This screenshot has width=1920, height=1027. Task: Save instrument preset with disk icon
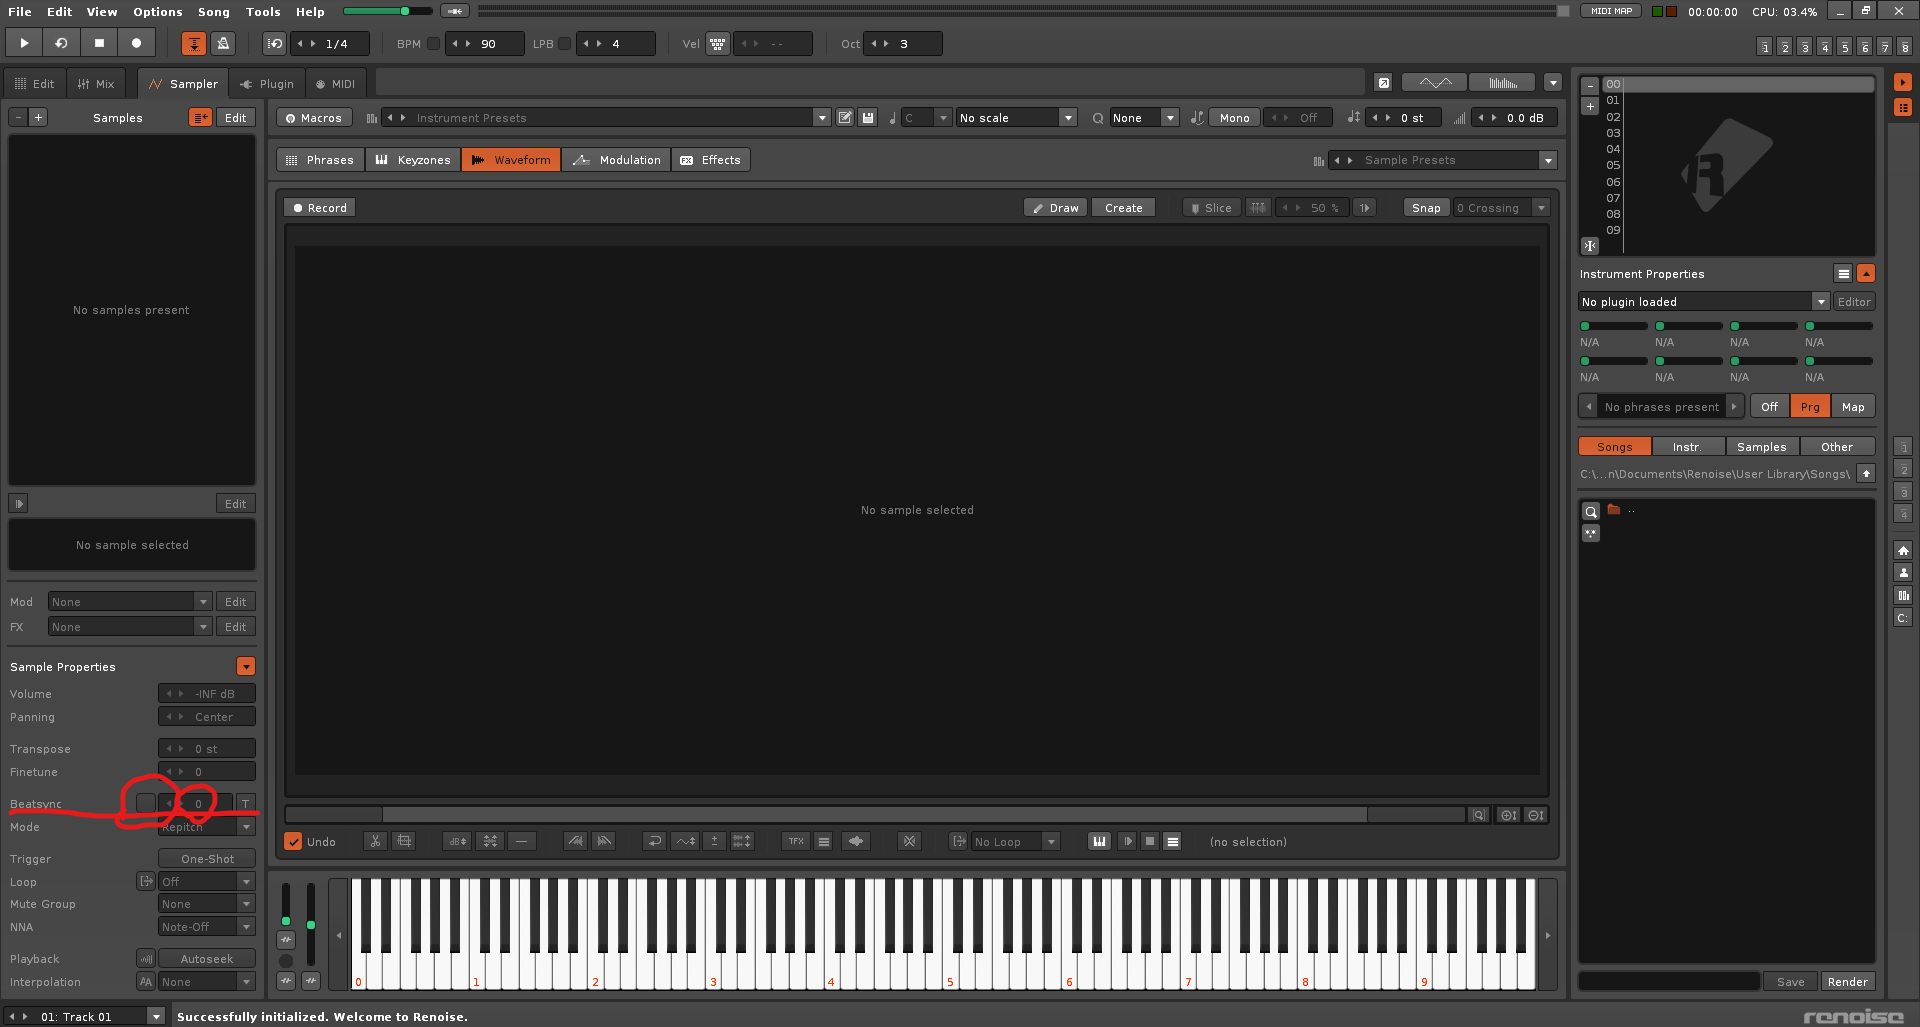[x=868, y=118]
